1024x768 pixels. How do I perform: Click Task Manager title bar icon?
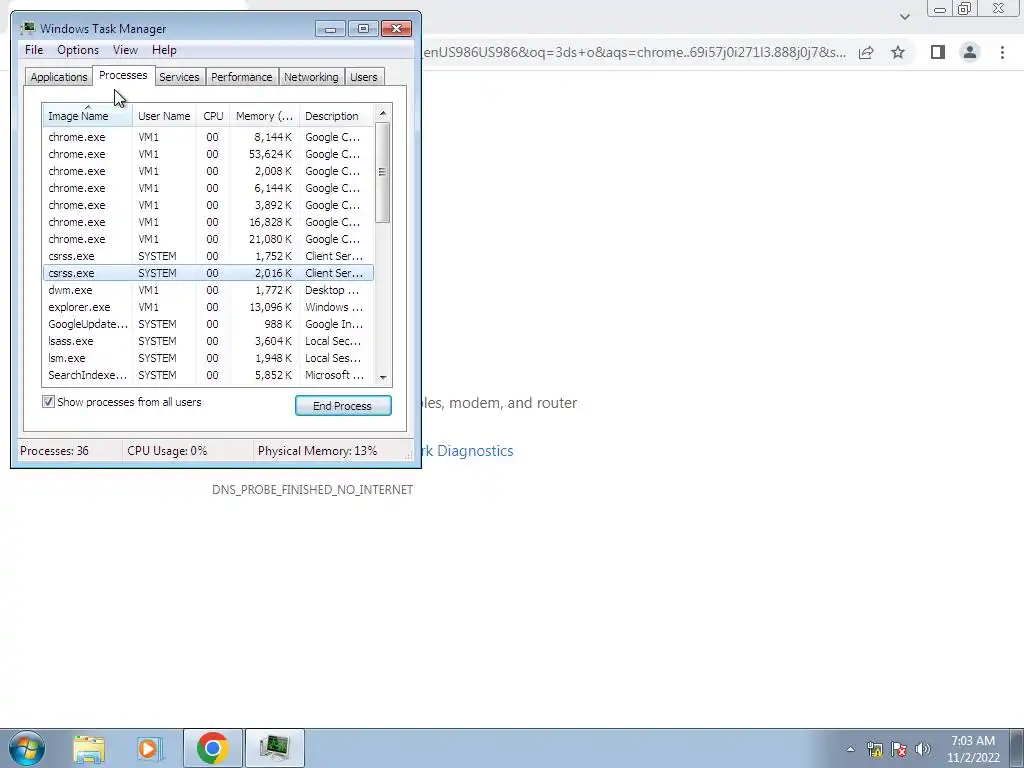coord(27,28)
